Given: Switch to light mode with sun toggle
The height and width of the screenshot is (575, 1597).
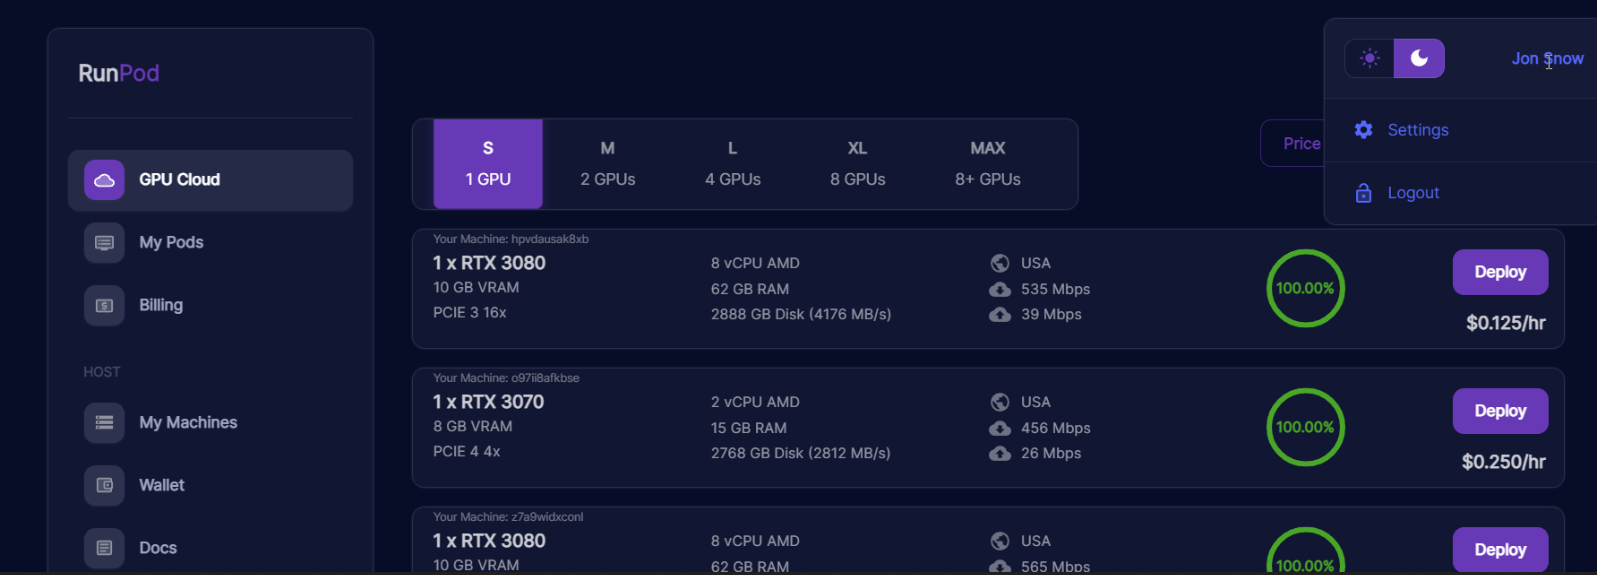Looking at the screenshot, I should (1370, 59).
